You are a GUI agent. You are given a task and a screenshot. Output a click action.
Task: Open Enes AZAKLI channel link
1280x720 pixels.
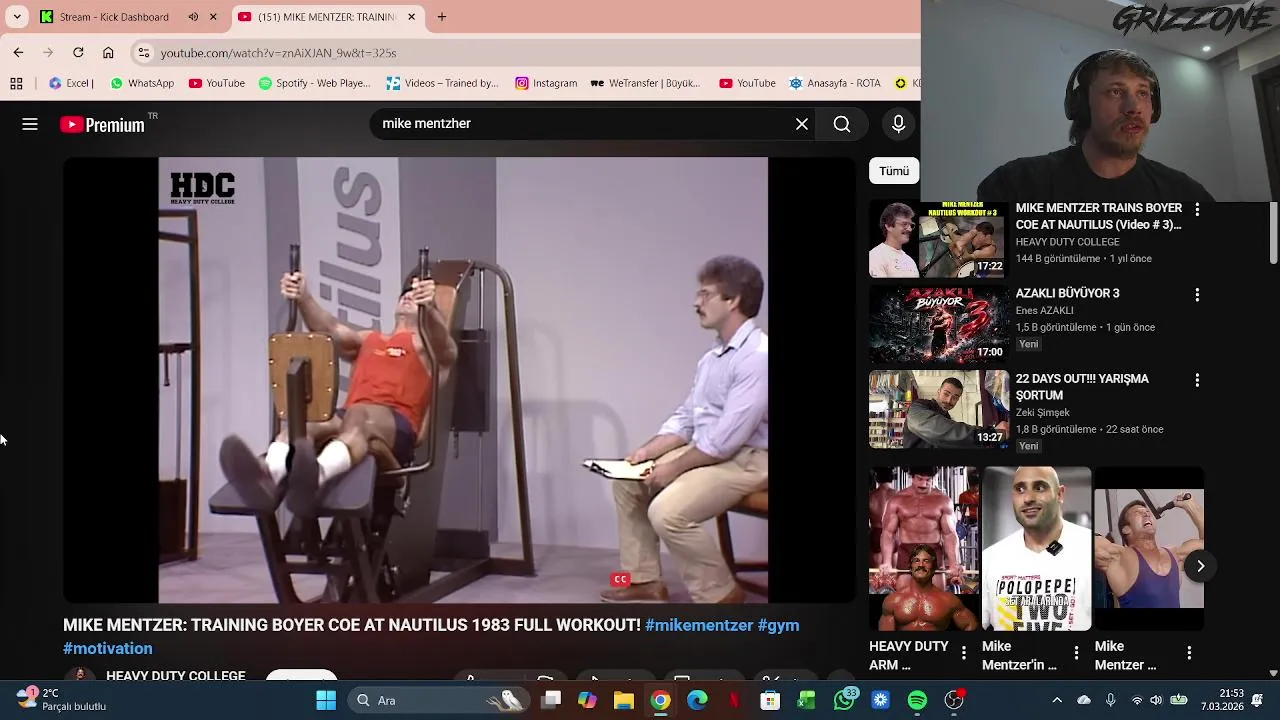(1044, 310)
